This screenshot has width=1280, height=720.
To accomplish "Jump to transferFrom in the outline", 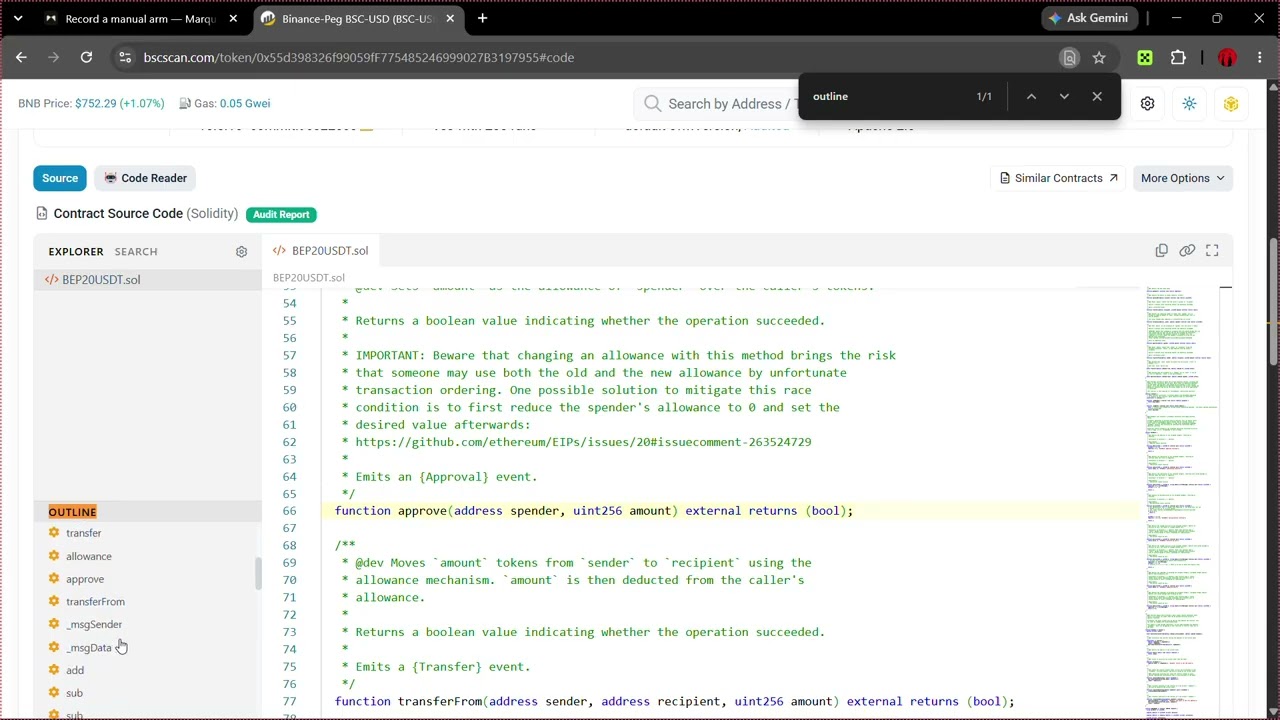I will click(x=96, y=602).
